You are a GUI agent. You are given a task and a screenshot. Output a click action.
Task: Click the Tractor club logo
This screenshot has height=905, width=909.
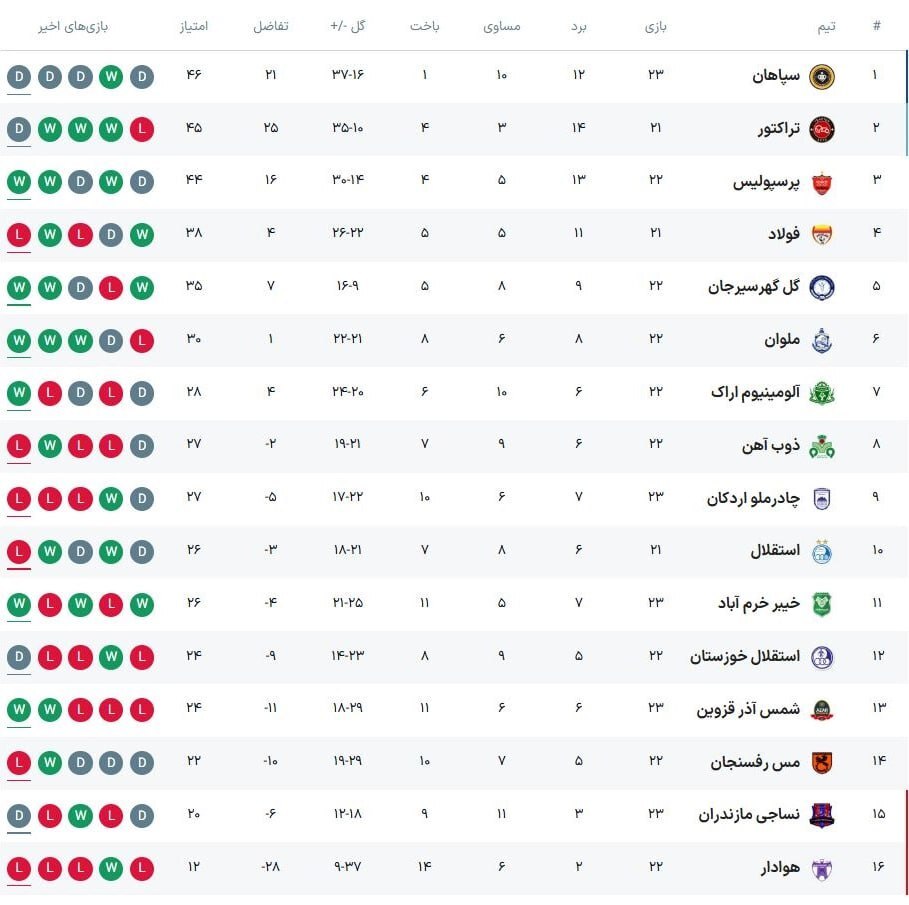821,129
